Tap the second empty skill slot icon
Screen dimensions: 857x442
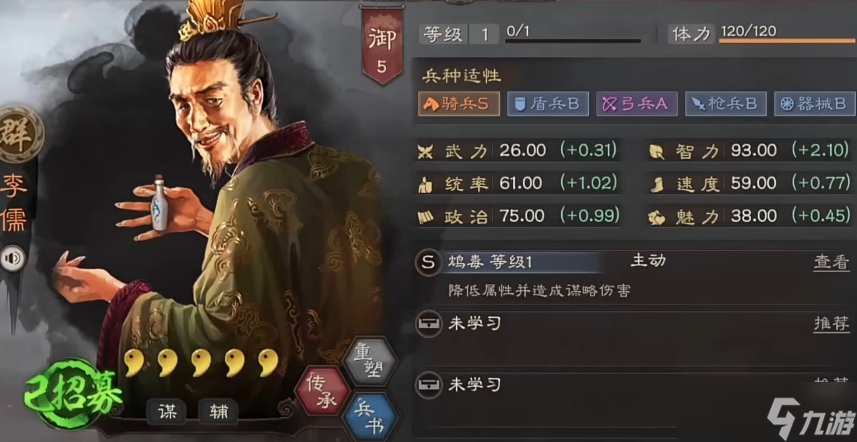(428, 385)
